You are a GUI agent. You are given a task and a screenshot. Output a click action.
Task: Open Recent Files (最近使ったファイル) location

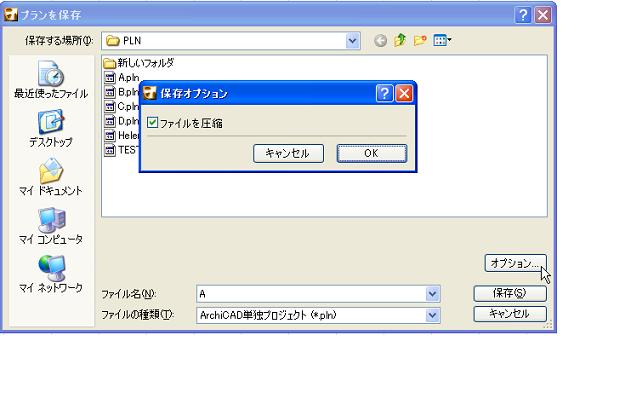click(50, 78)
